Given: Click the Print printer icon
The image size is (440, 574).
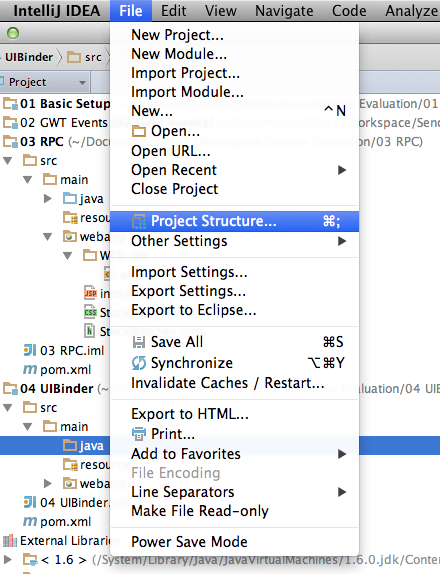Looking at the screenshot, I should point(139,434).
